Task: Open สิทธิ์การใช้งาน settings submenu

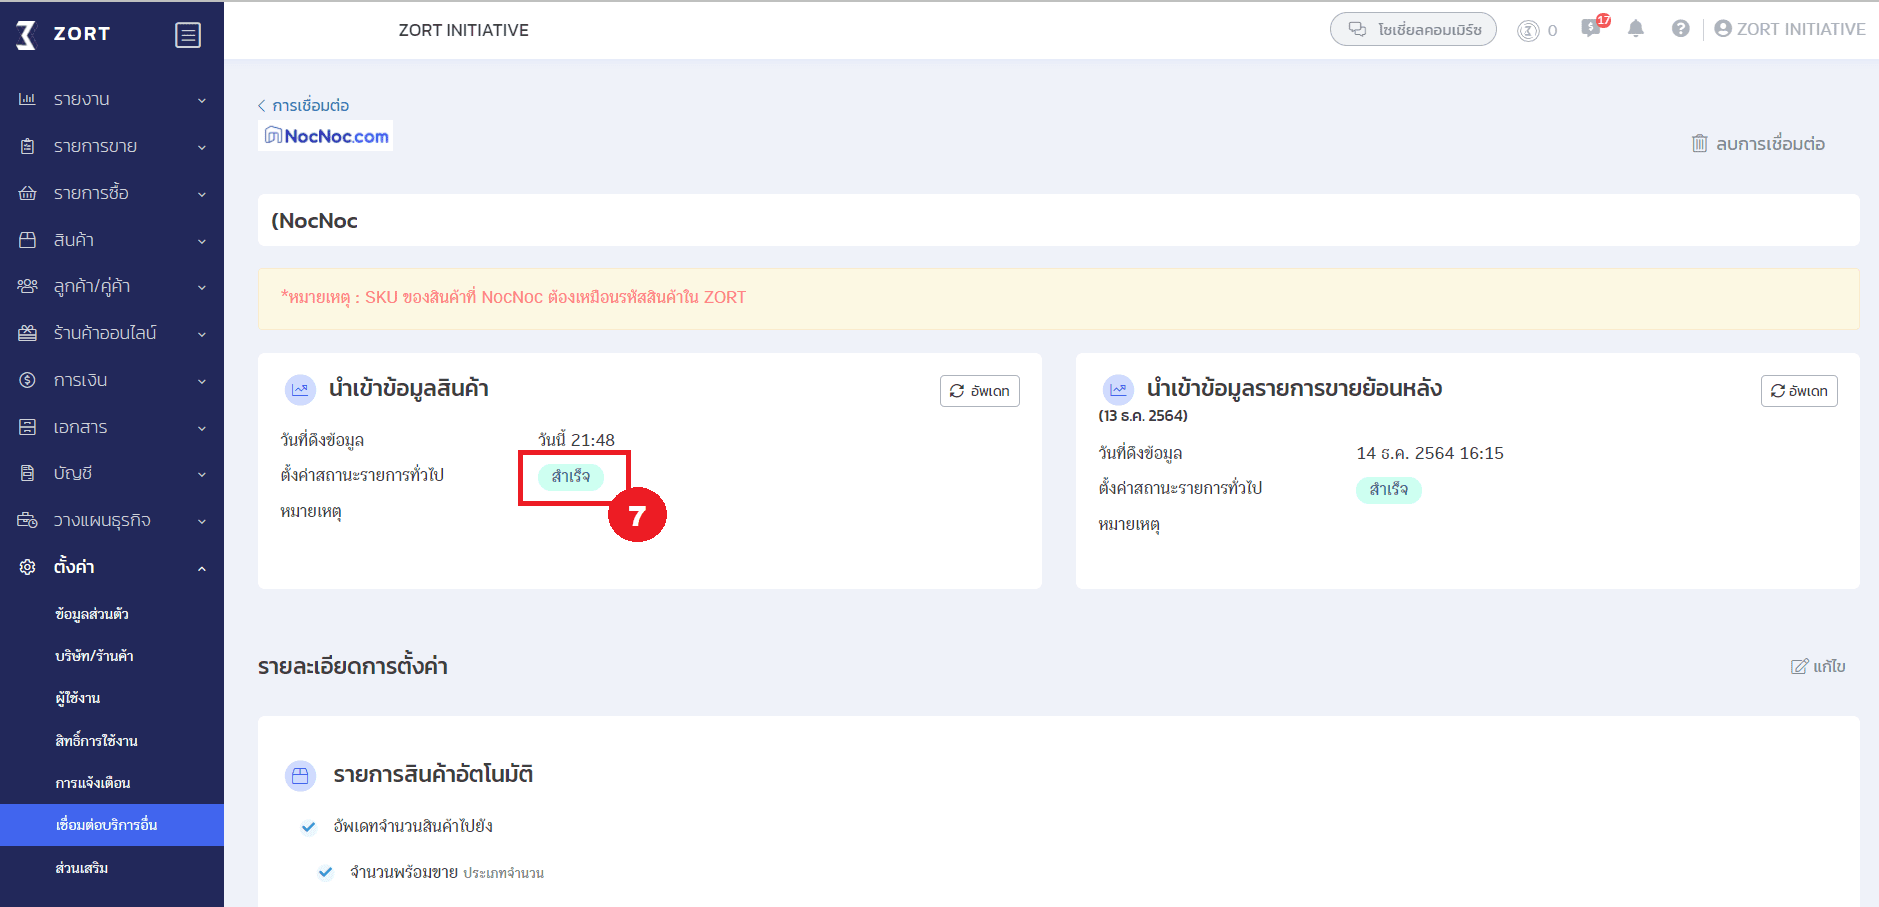Action: (97, 741)
